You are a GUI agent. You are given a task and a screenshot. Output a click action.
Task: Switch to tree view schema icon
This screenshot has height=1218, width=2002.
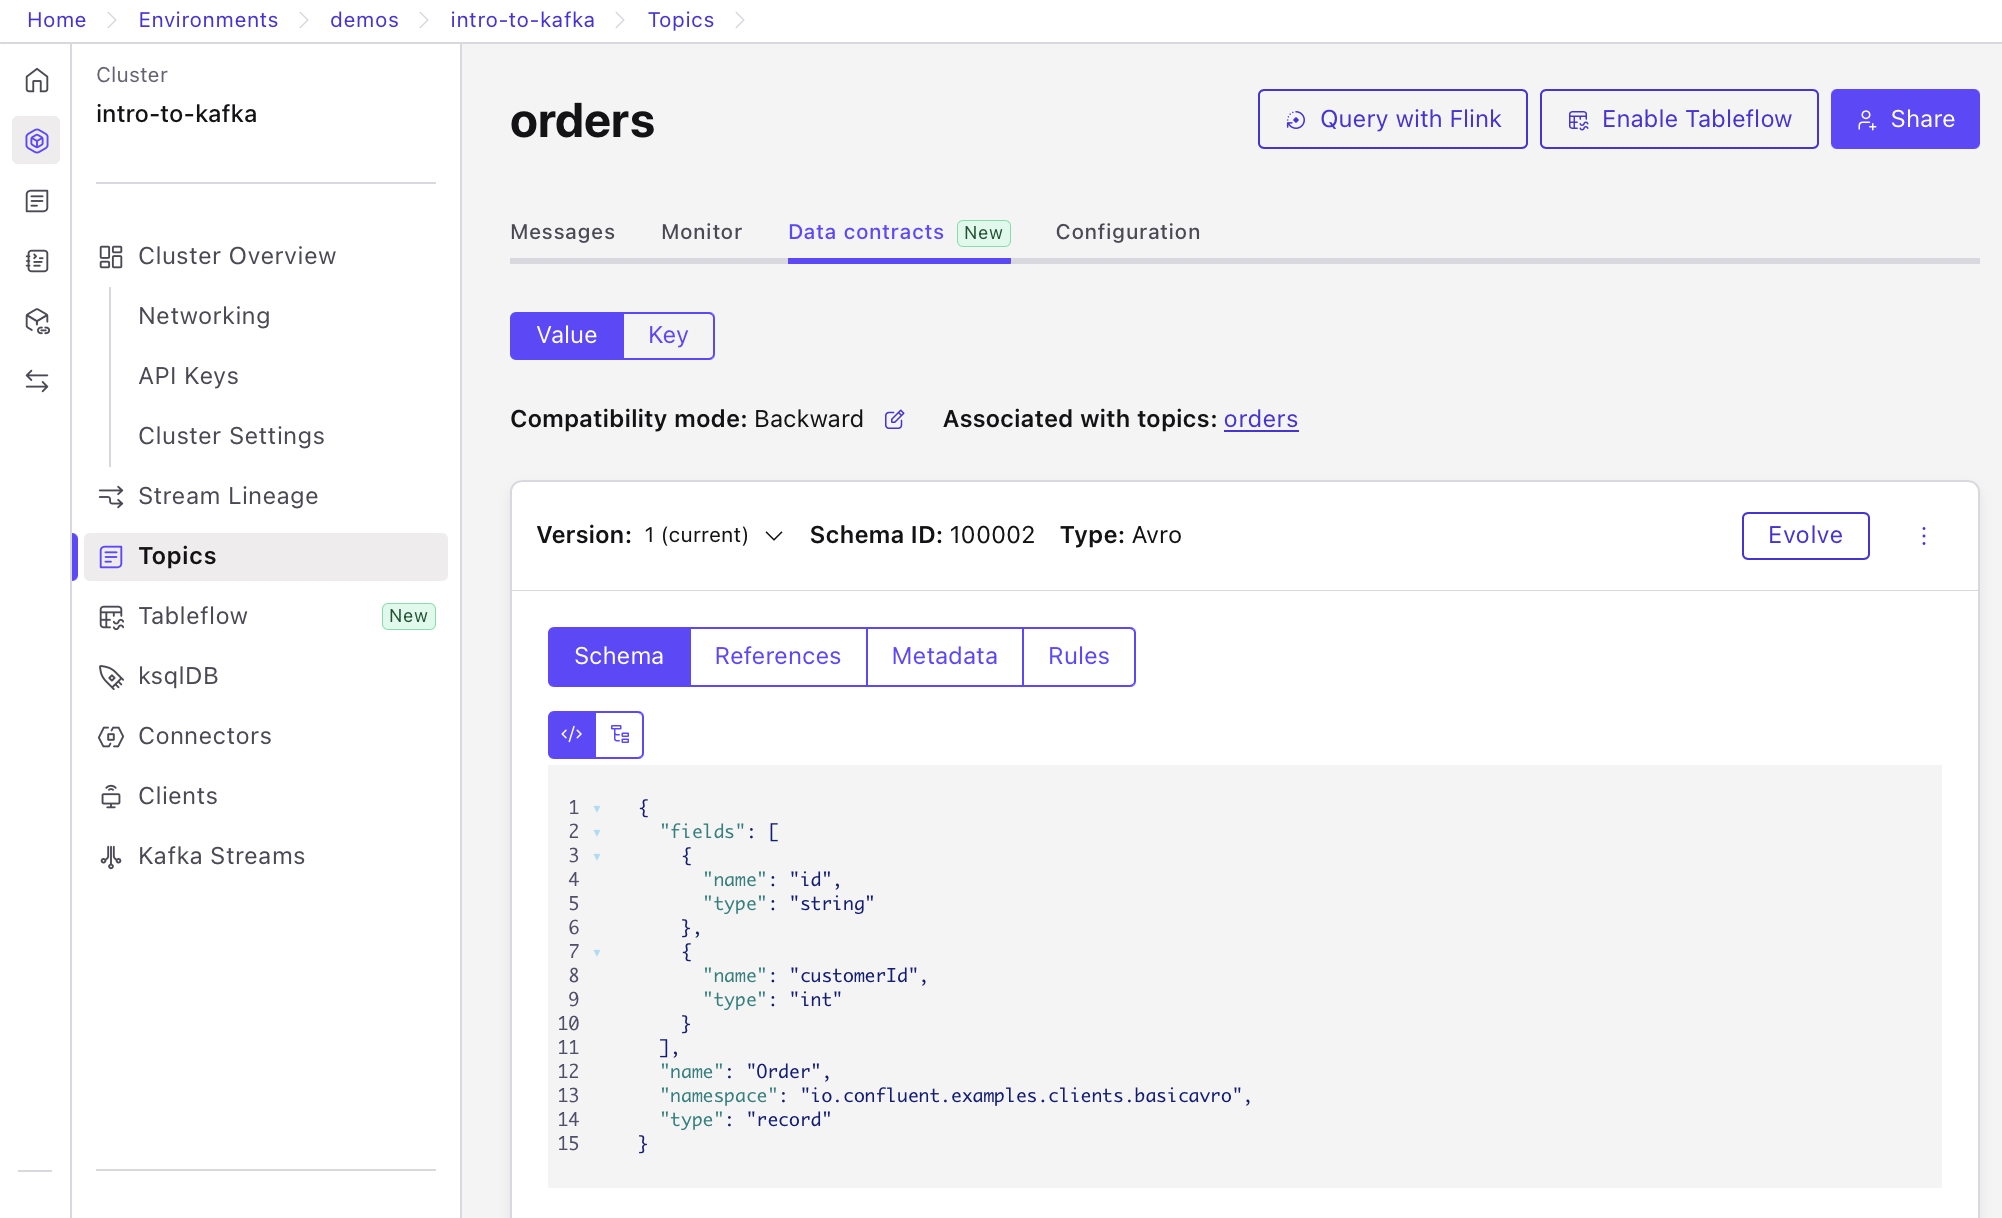(x=620, y=735)
